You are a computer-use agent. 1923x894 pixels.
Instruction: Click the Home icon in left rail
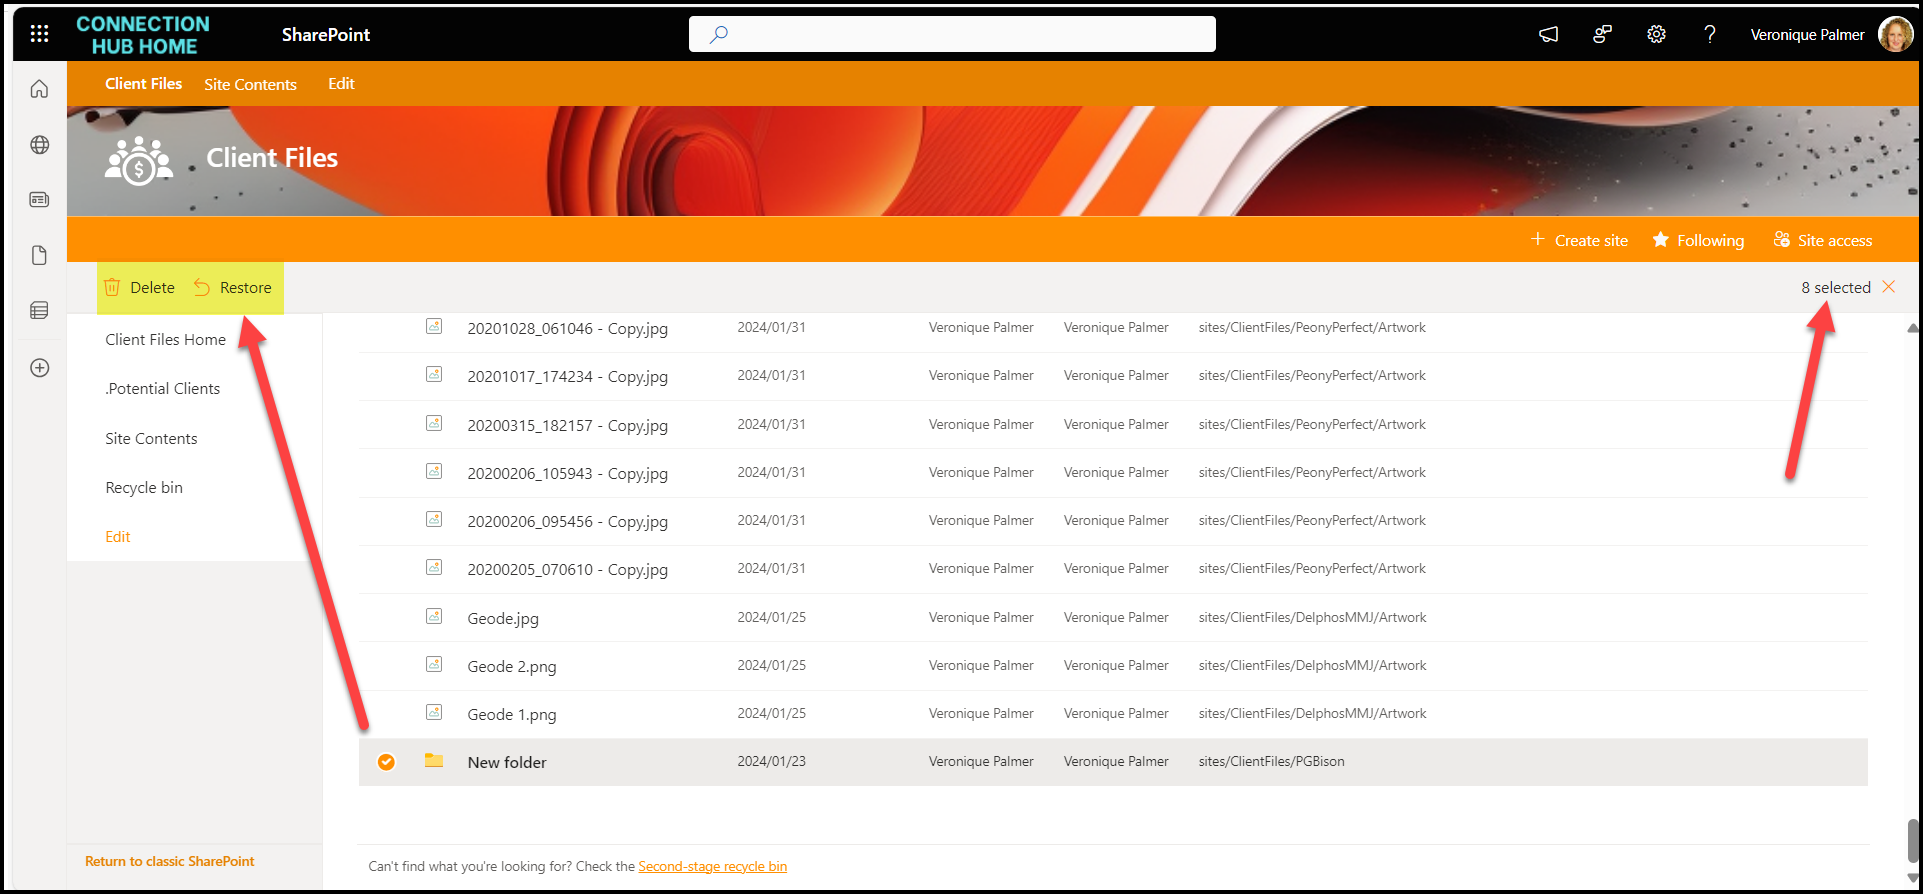click(39, 90)
